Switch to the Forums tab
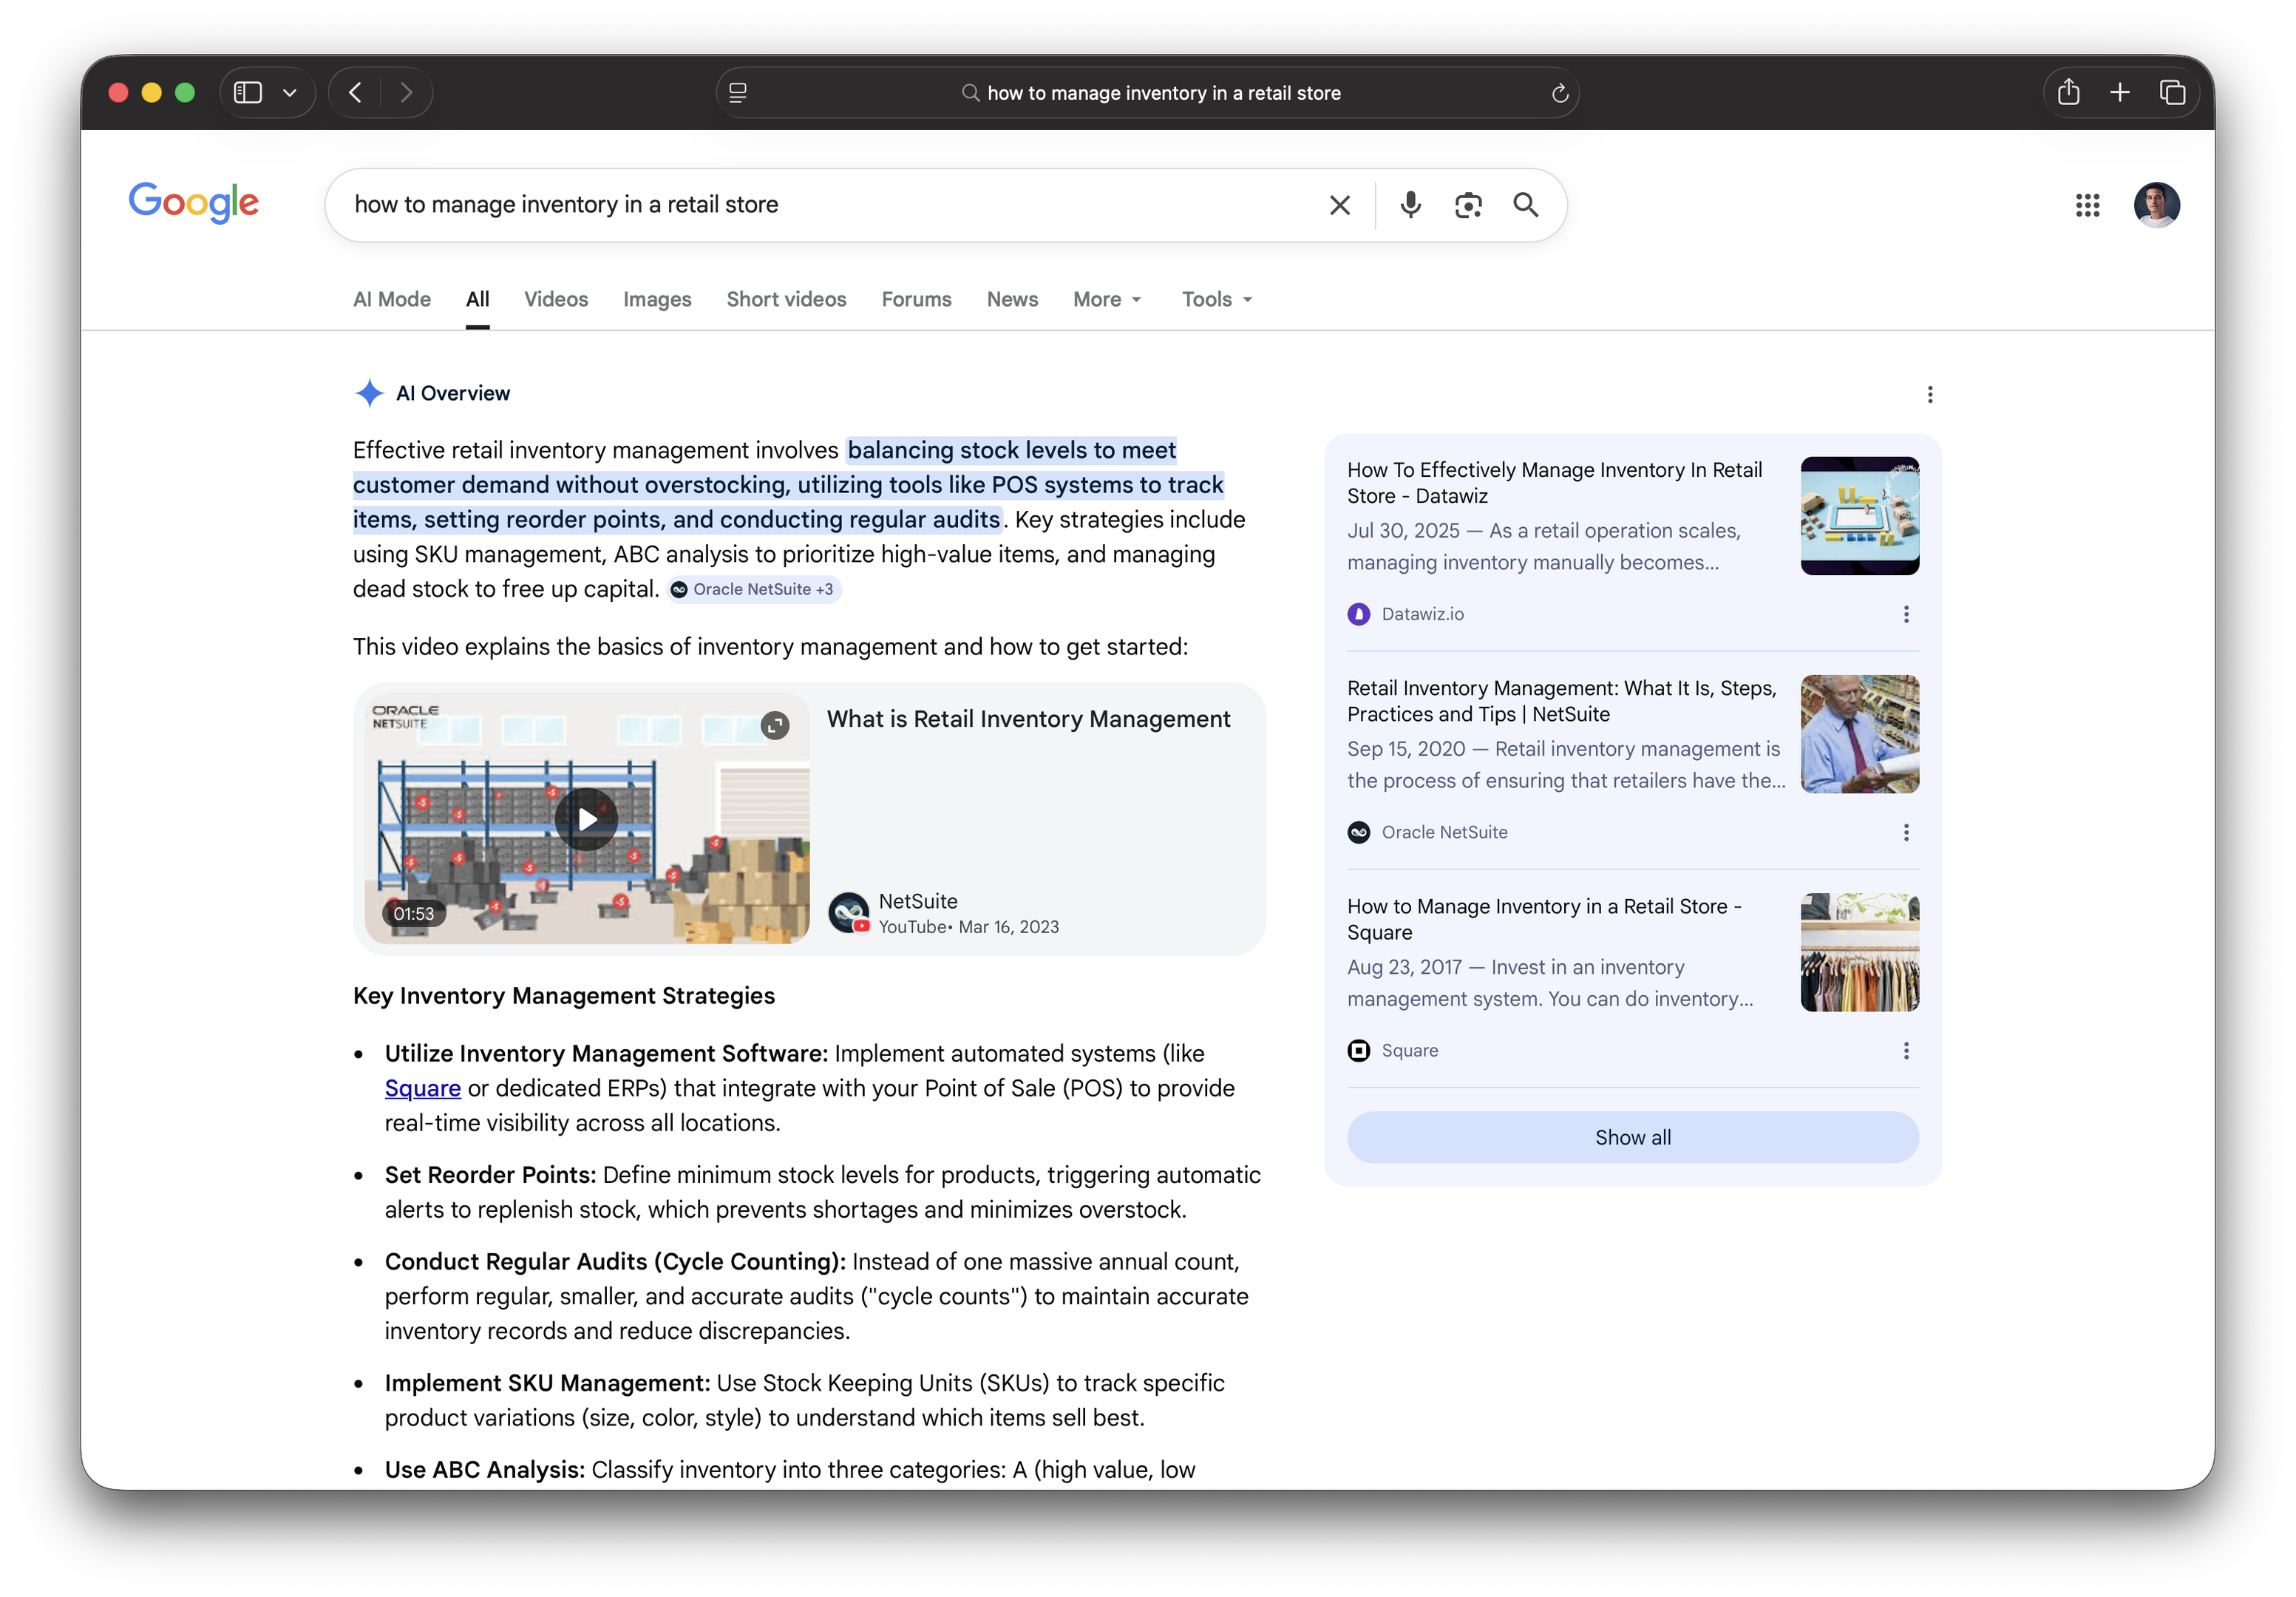Screen dimensions: 2296x1597 [916, 299]
